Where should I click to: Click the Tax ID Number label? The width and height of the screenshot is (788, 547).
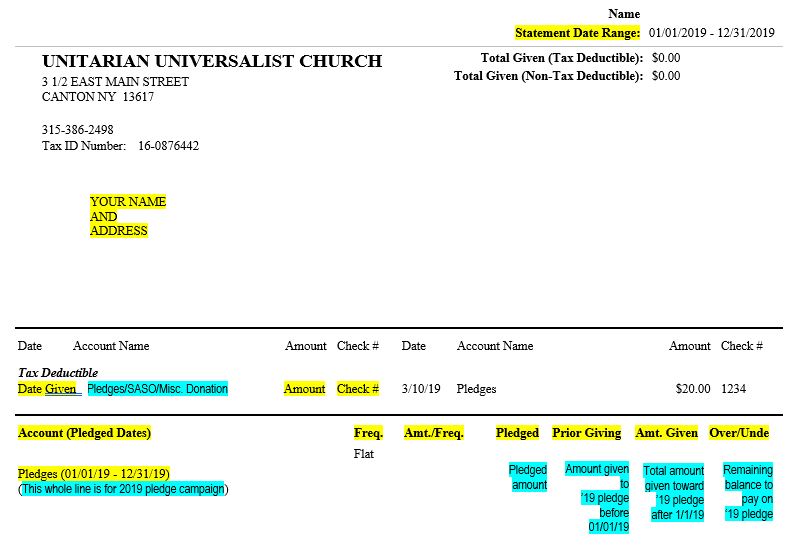point(84,146)
